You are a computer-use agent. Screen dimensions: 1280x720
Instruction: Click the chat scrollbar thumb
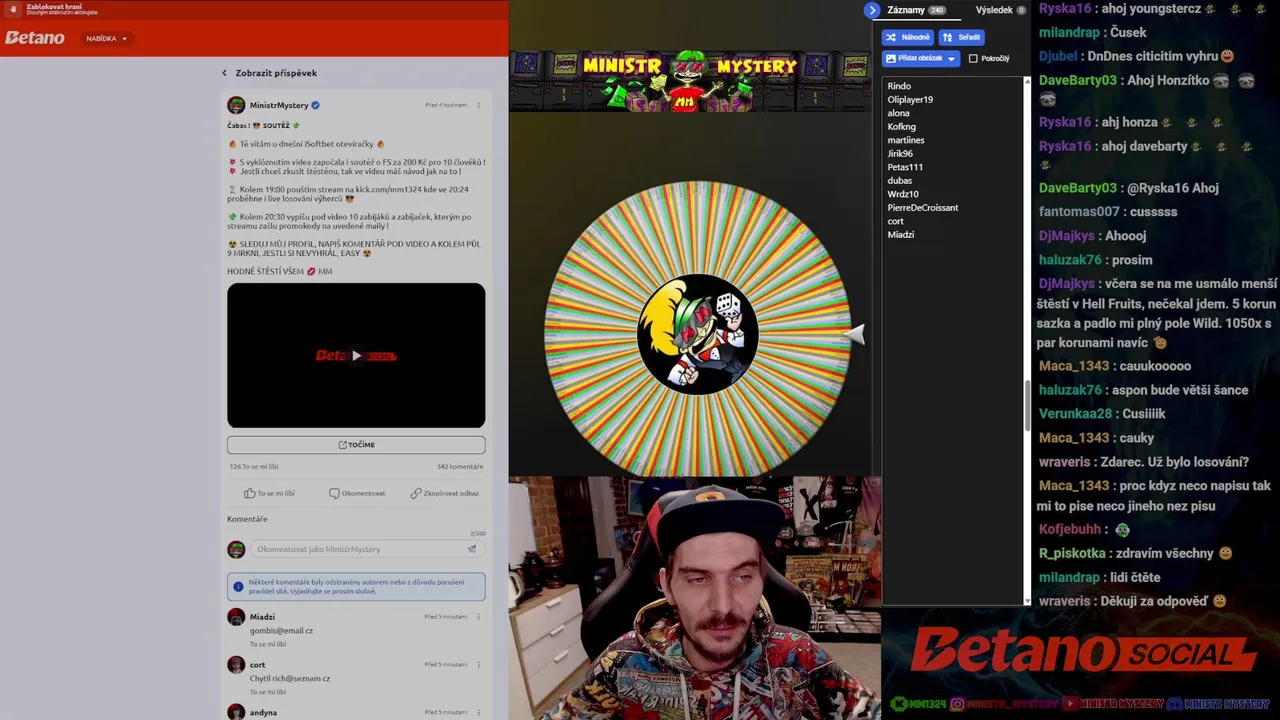tap(1027, 405)
